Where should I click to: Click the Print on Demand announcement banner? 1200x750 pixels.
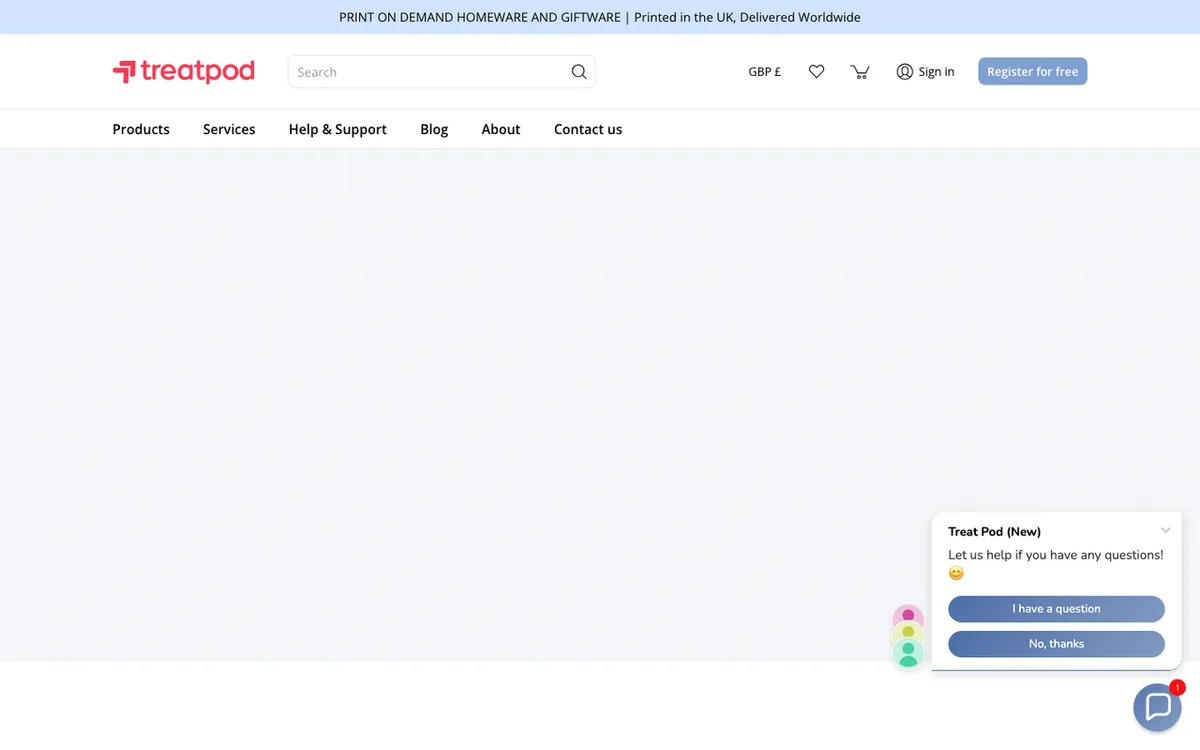click(600, 17)
